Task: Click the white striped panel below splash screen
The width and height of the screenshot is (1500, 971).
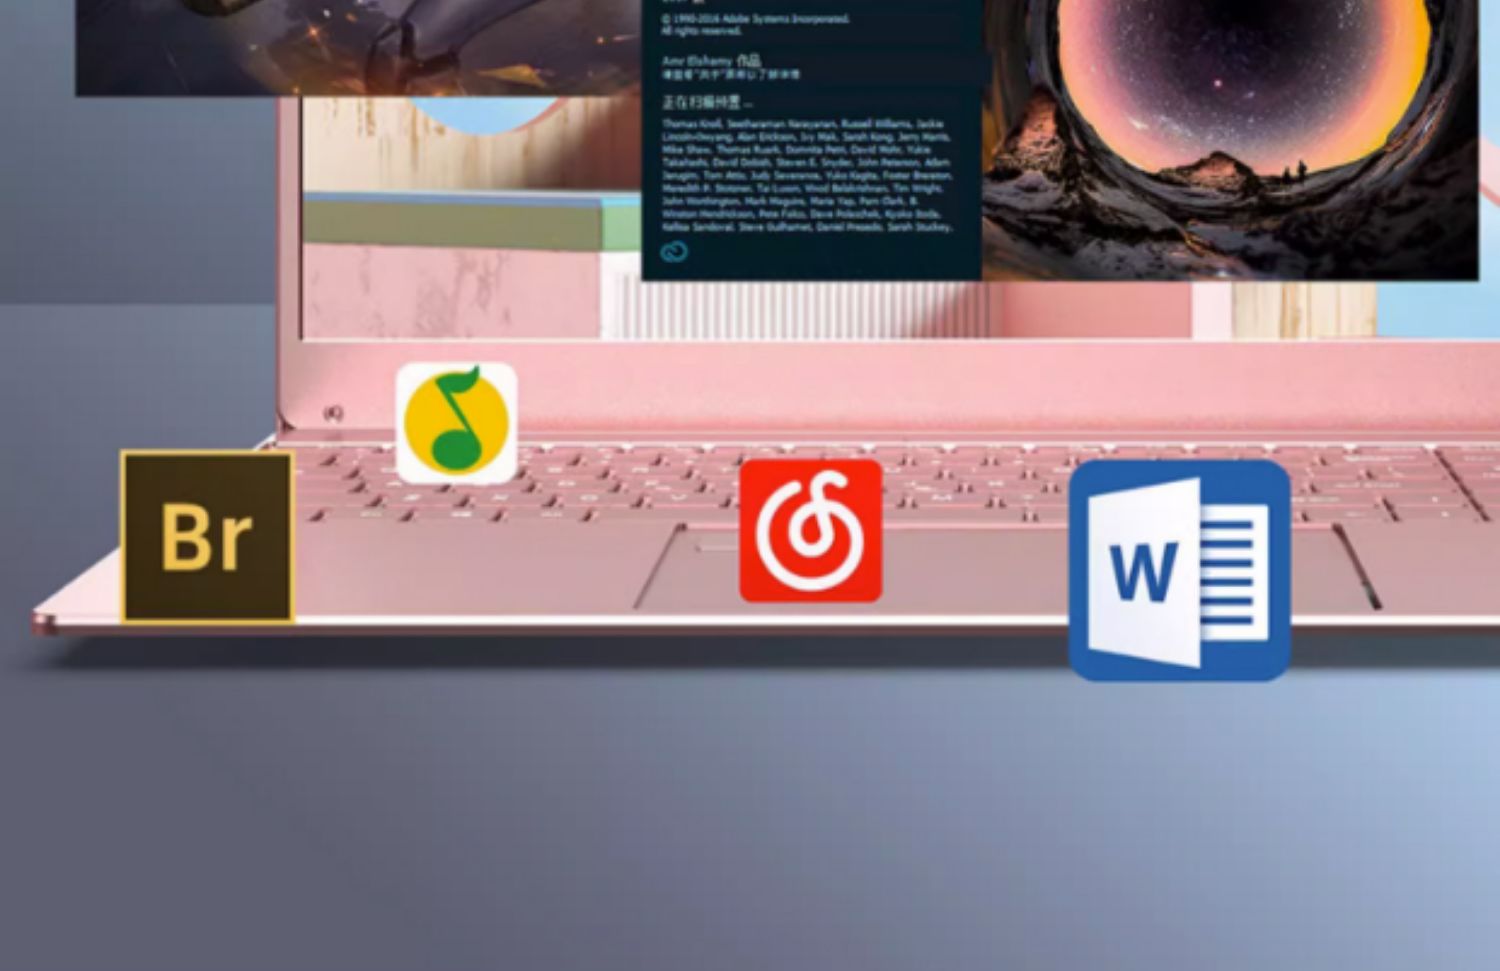Action: 800,310
